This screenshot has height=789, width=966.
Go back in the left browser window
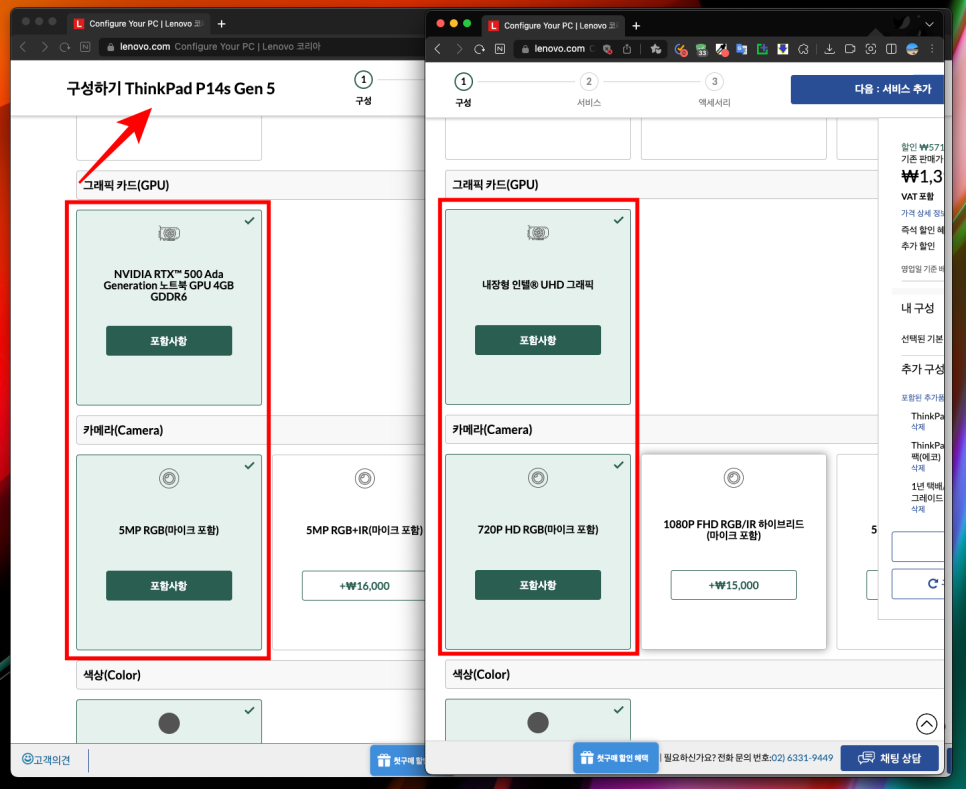tap(23, 47)
